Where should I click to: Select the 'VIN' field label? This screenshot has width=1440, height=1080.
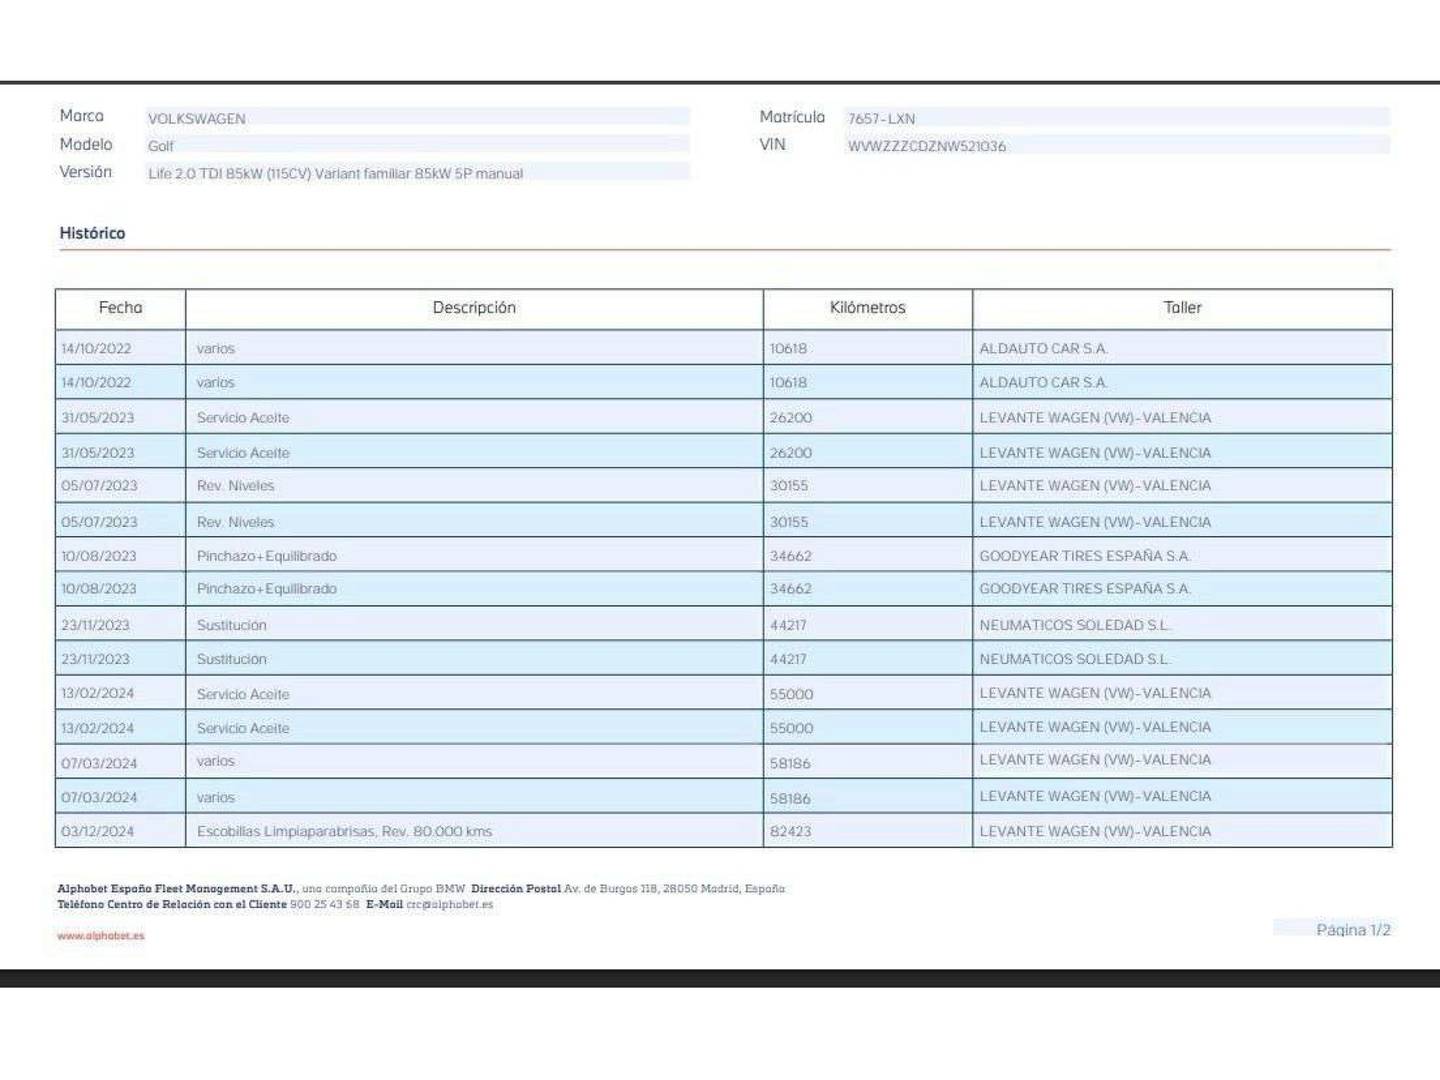[772, 144]
